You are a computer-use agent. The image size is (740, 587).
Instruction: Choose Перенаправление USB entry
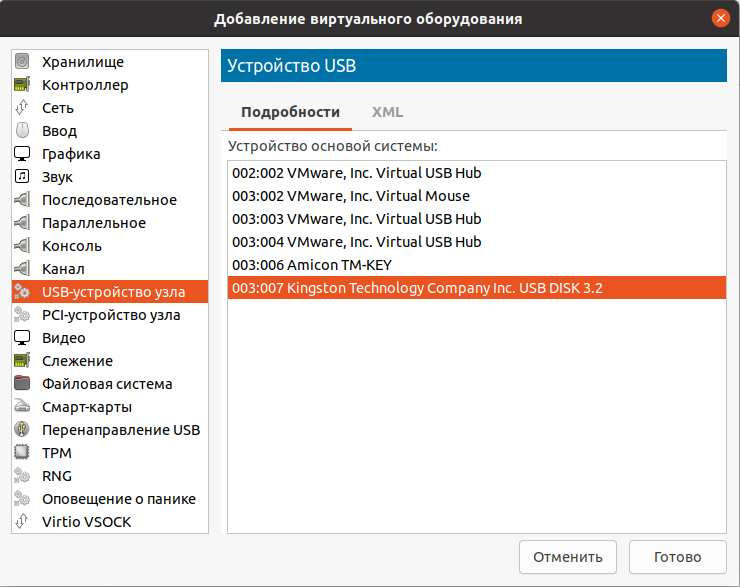point(110,429)
